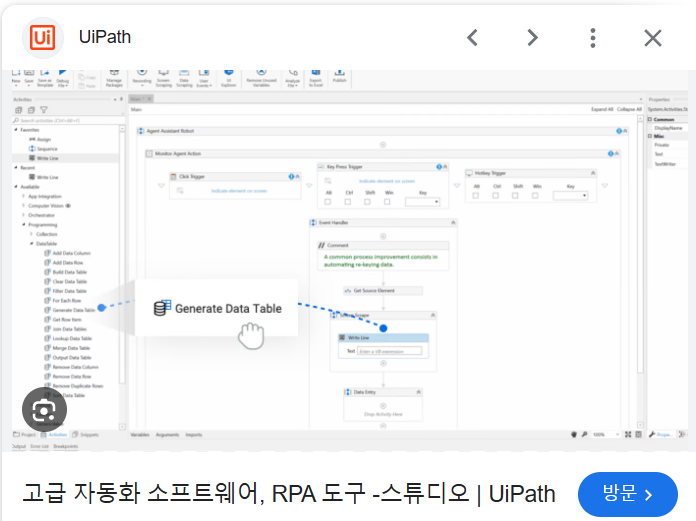Open the three-dot more options menu
The width and height of the screenshot is (696, 521).
(593, 38)
